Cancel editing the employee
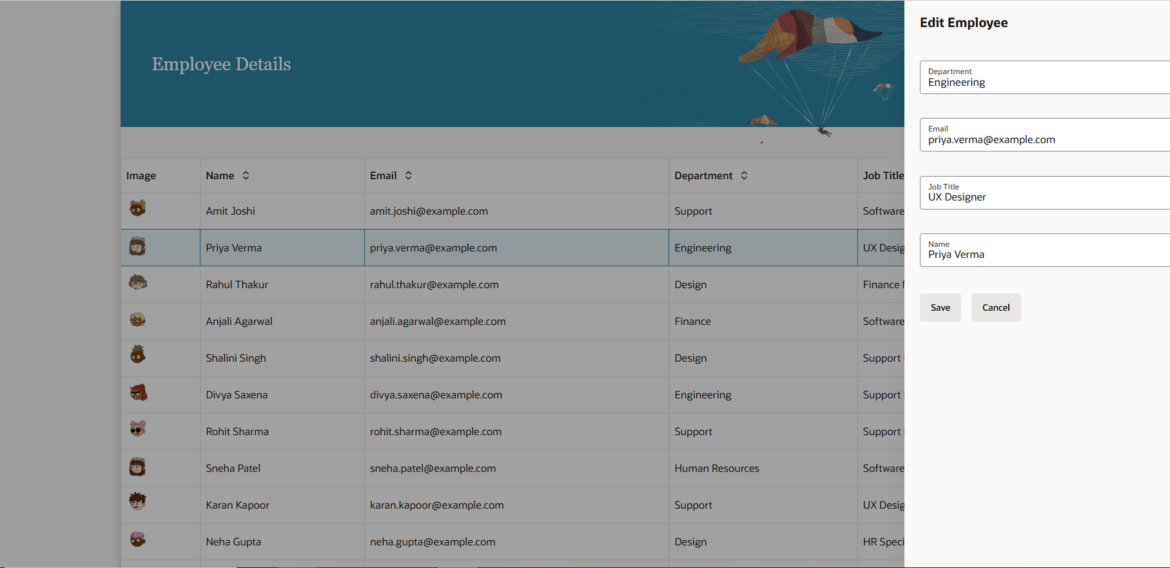 [996, 308]
